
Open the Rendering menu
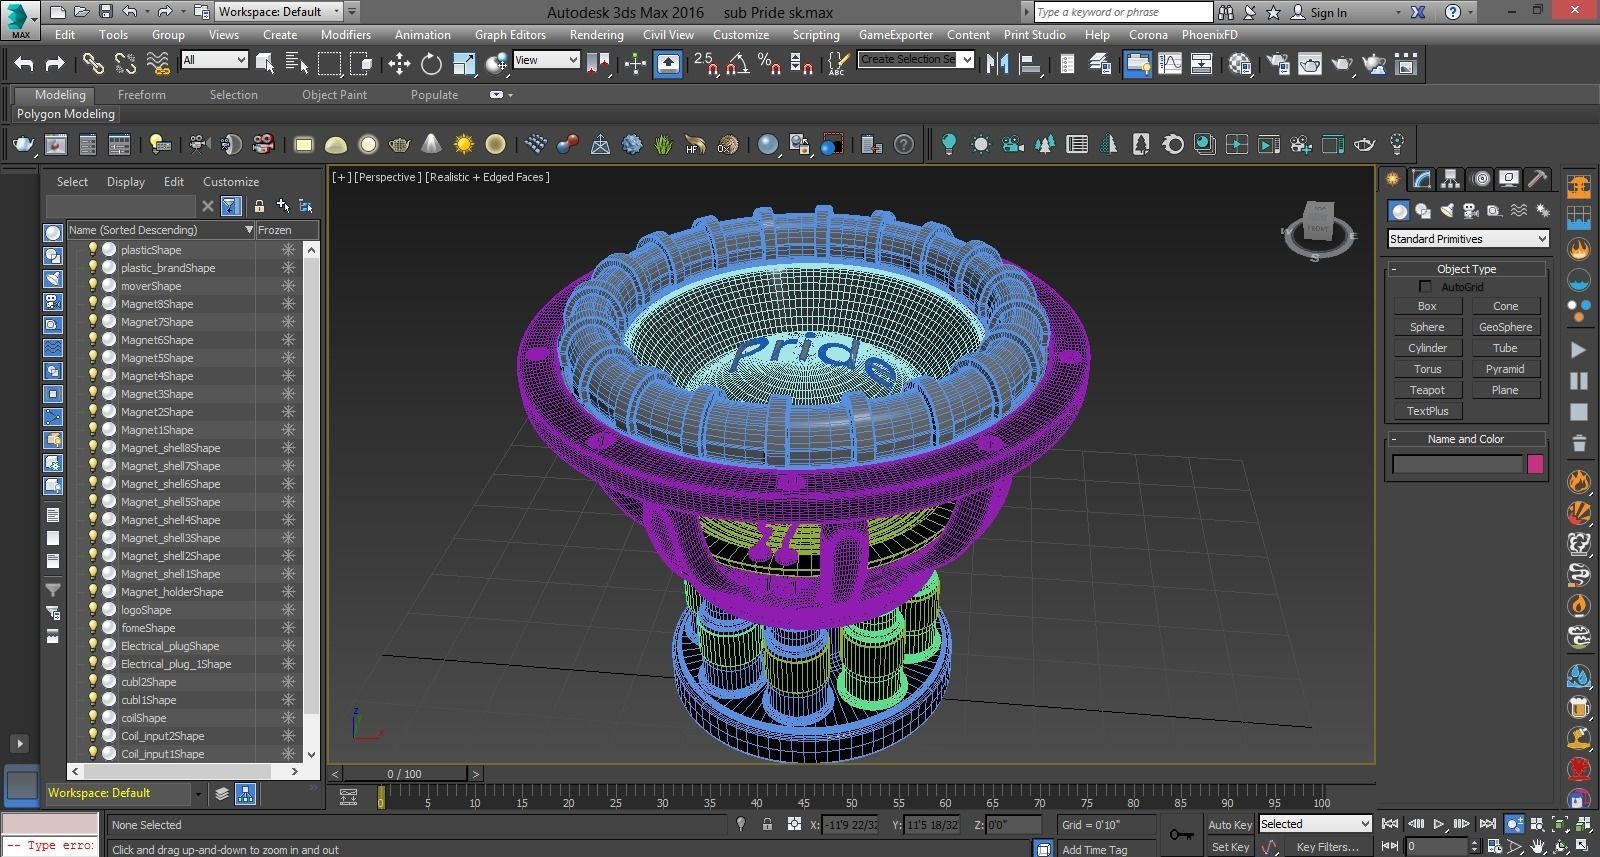[x=596, y=34]
